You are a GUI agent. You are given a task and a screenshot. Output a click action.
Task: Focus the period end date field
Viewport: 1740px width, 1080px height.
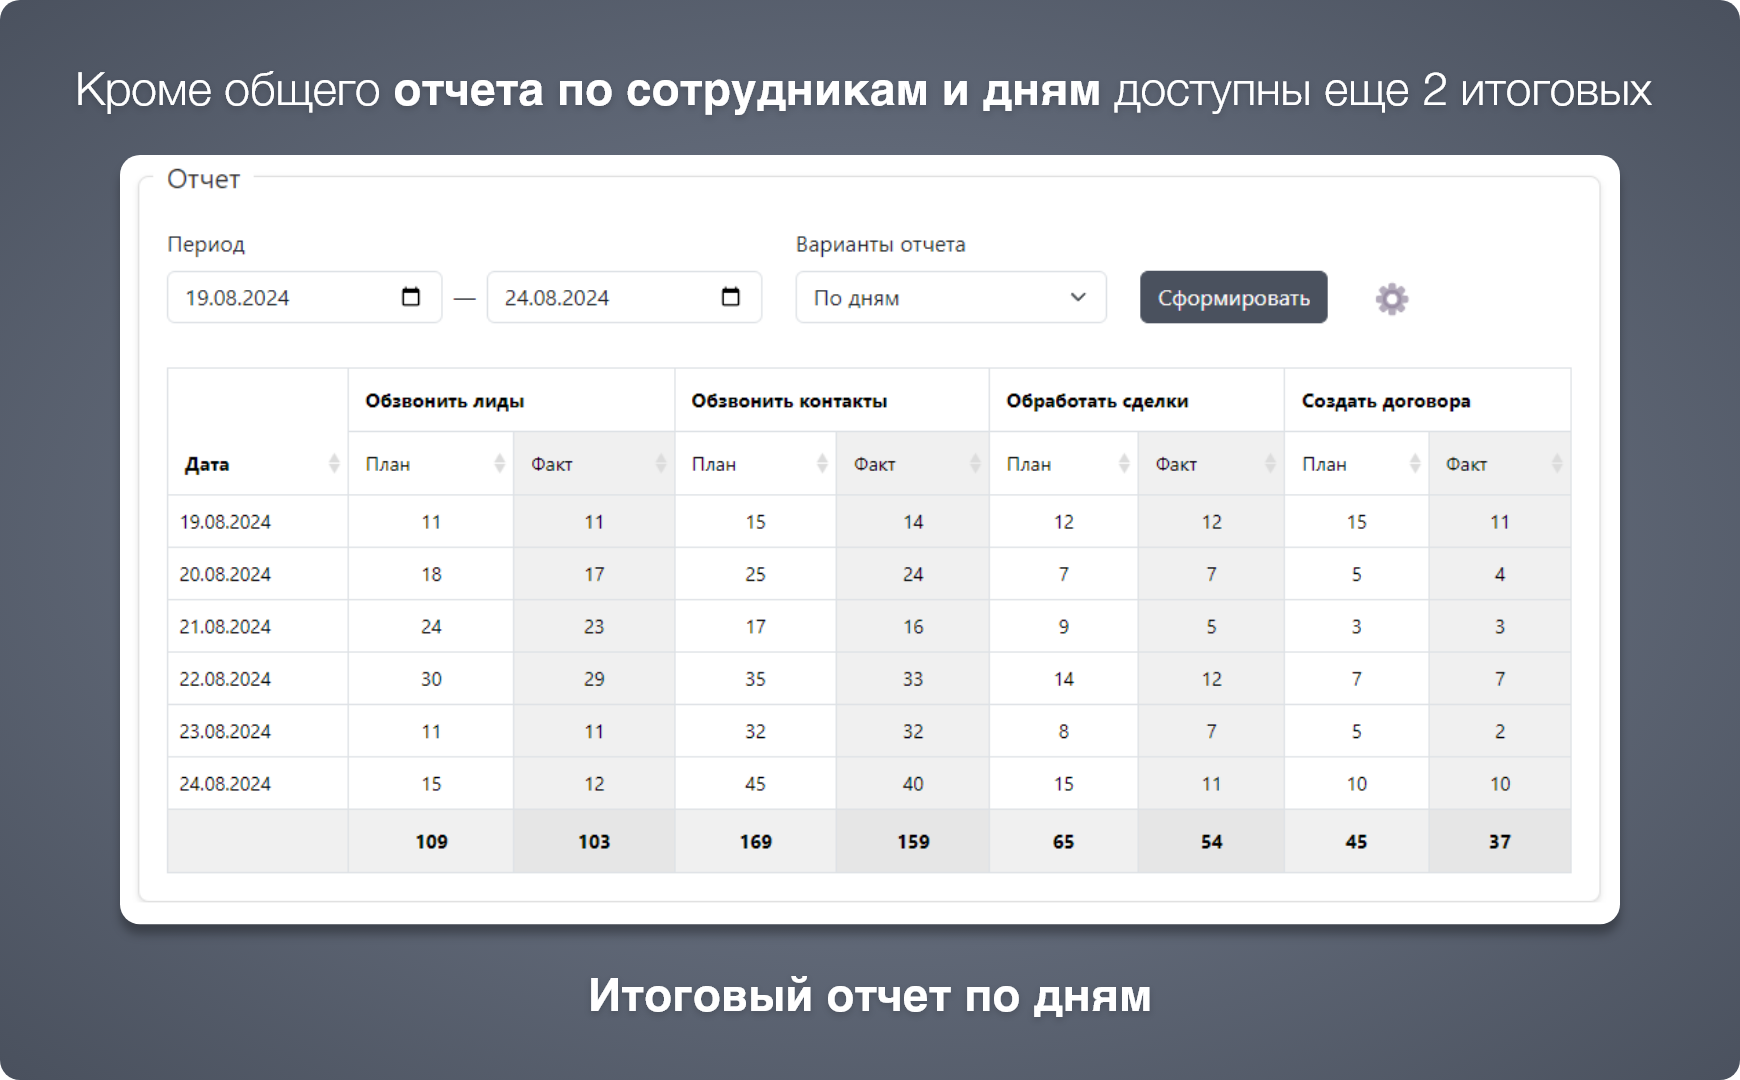point(624,297)
